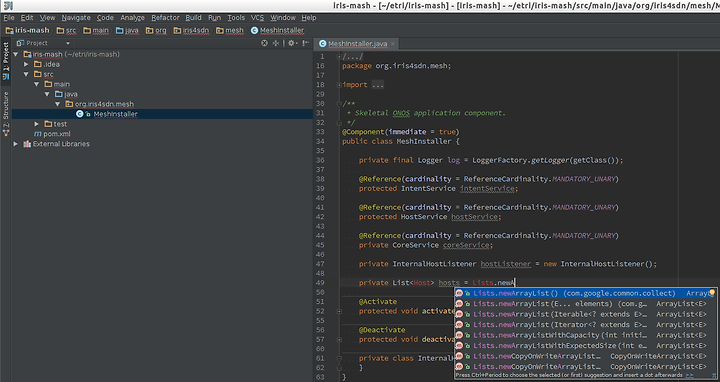
Task: Collapse the java folder in the project tree
Action: 47,94
